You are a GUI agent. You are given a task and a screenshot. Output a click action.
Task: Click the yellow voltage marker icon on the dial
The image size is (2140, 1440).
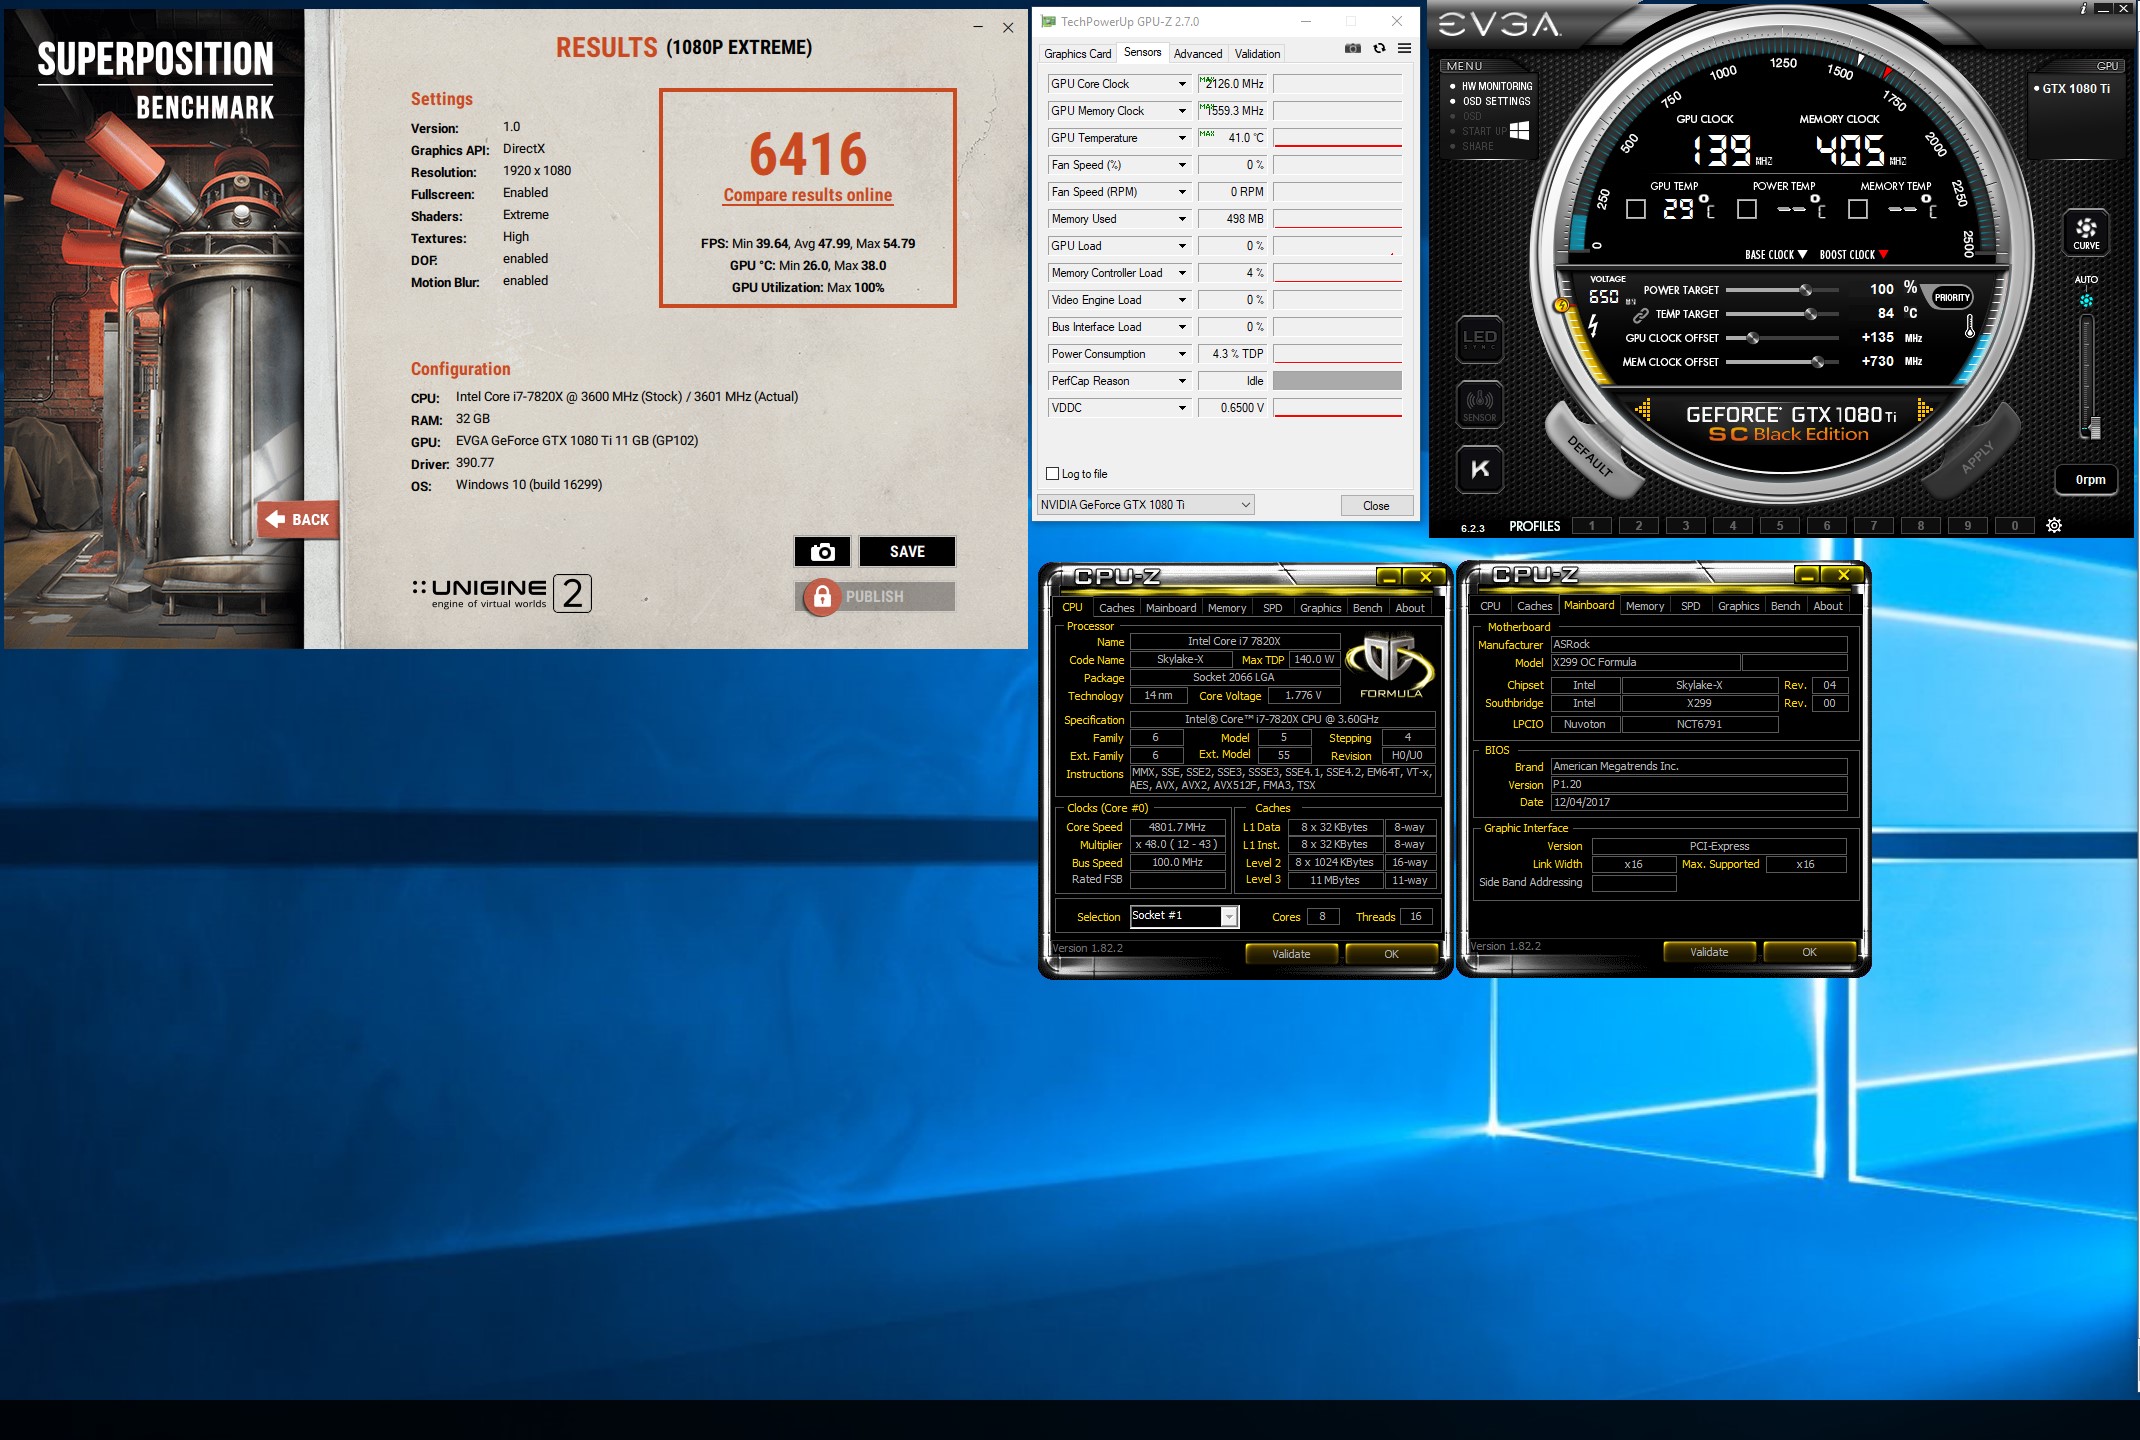[x=1561, y=305]
